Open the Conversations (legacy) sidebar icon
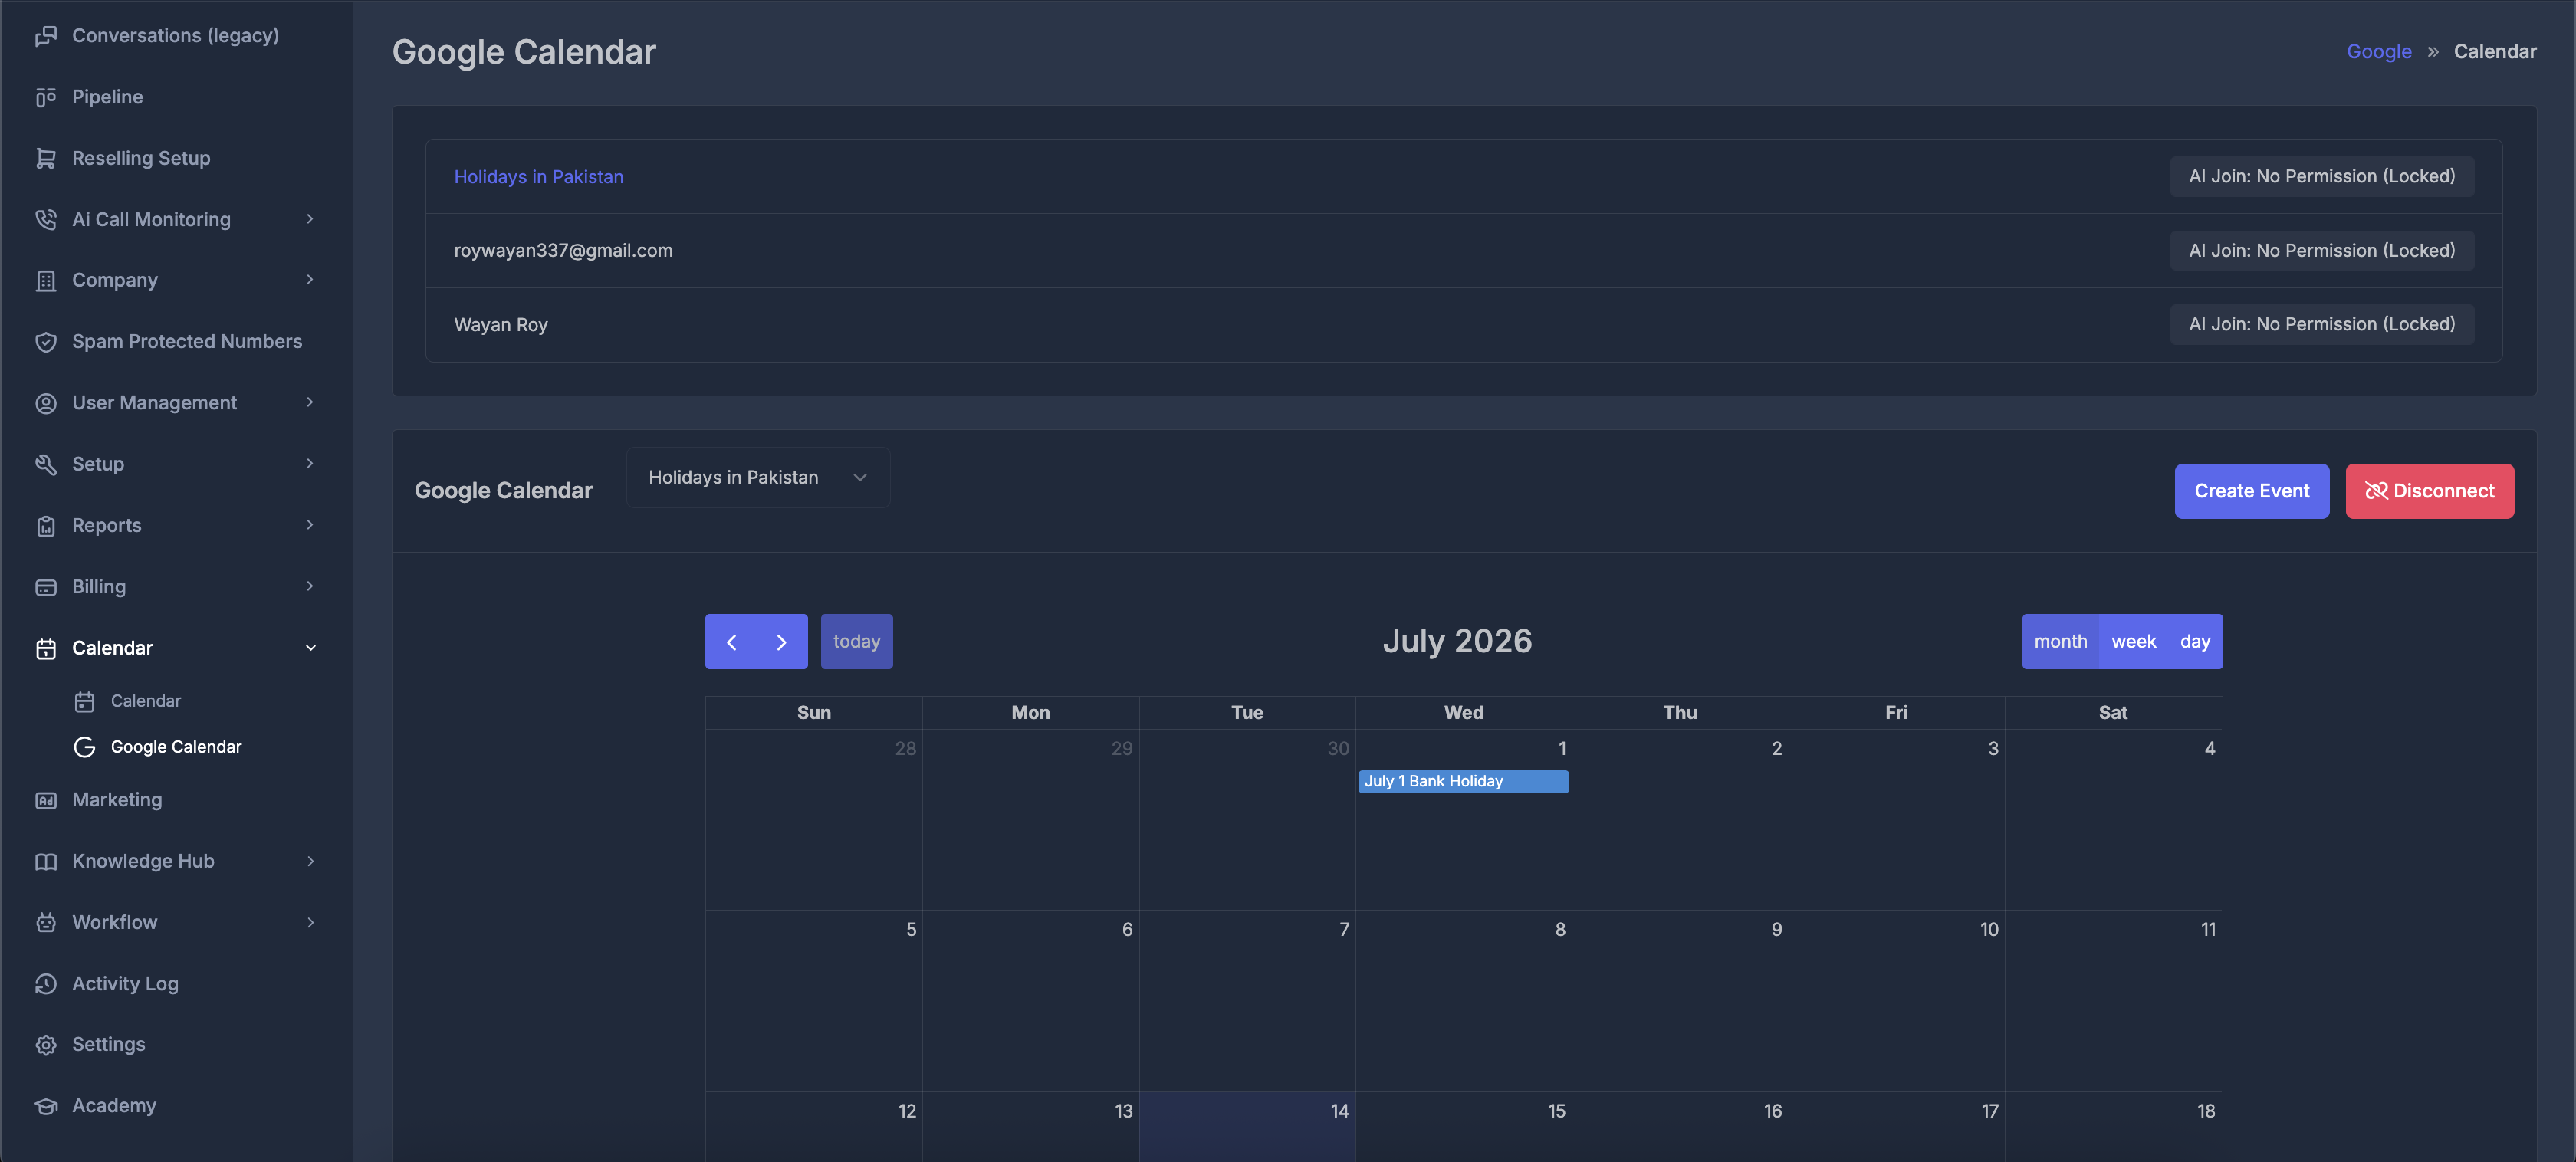Screen dimensions: 2576x1162 tap(46, 36)
